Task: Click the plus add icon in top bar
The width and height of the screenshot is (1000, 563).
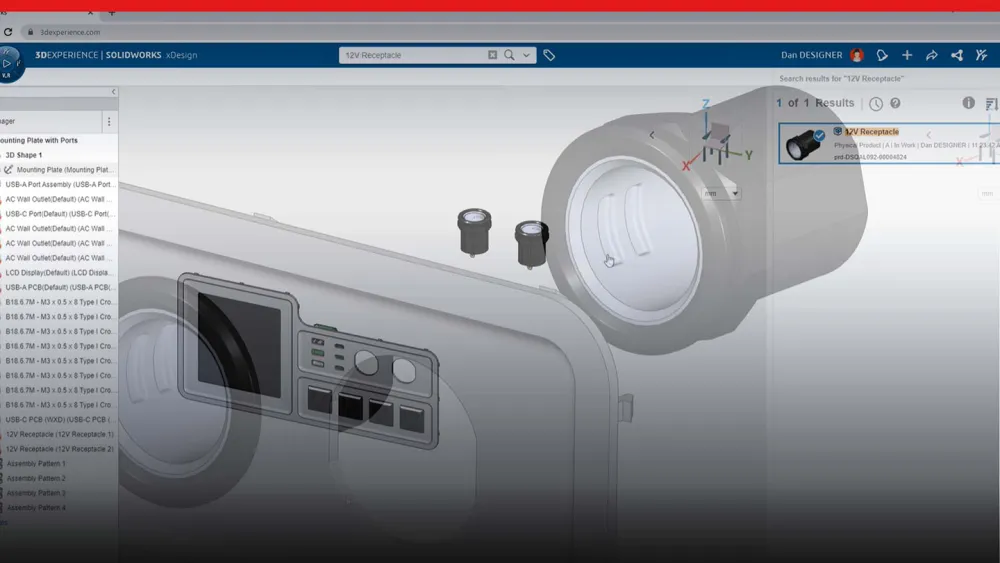Action: click(907, 55)
